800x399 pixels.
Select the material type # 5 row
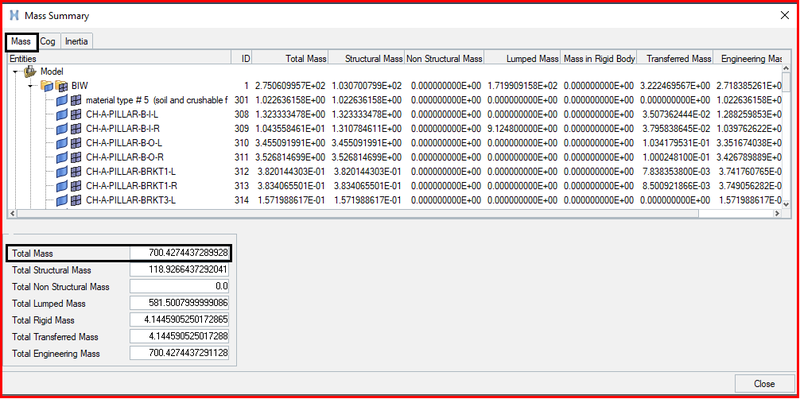click(394, 100)
